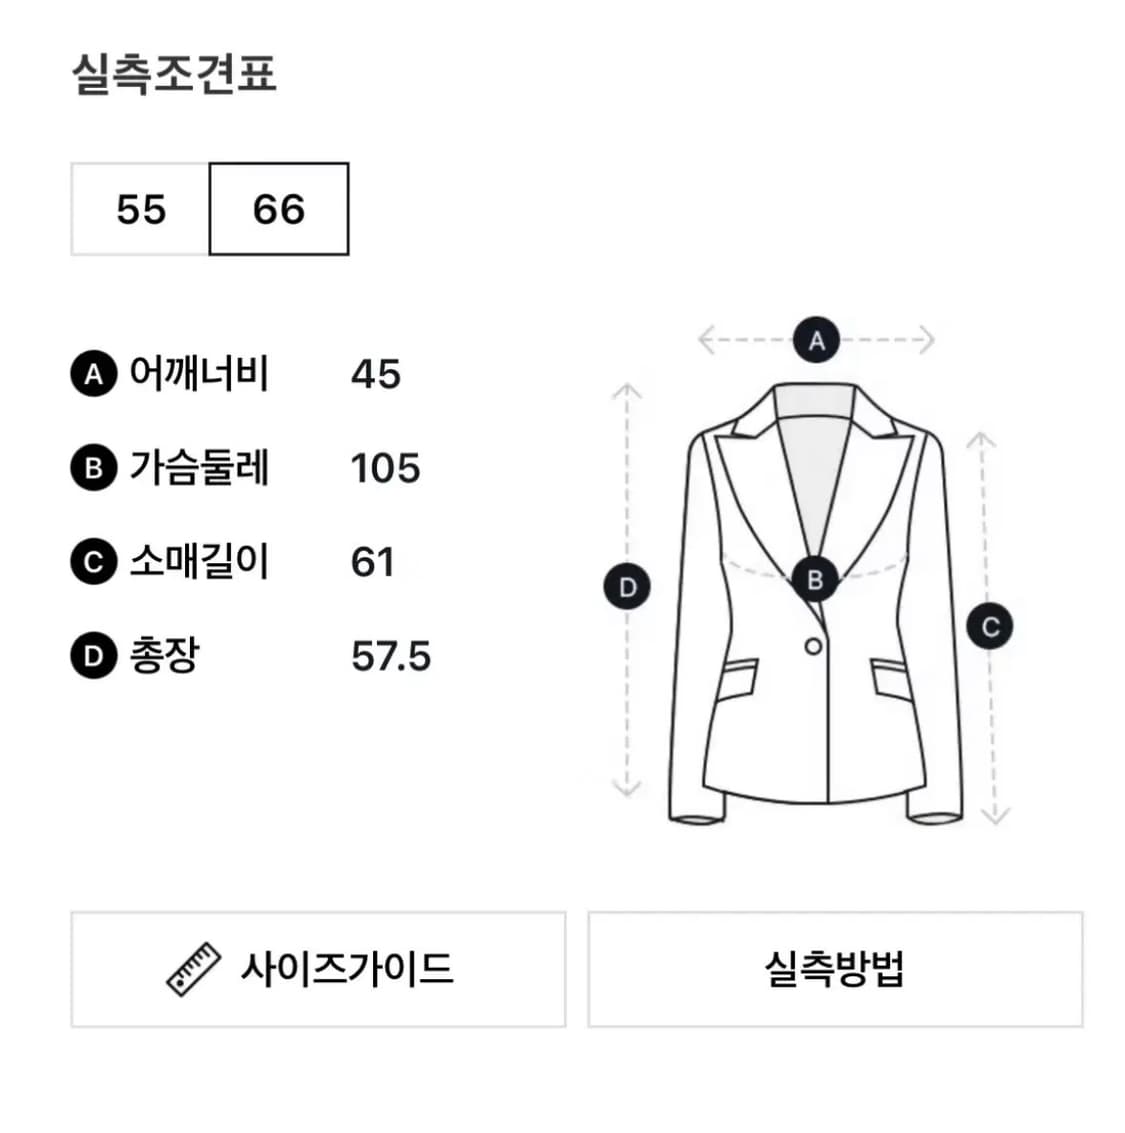Open the 실측방법 instructions
Image resolution: width=1125 pixels, height=1133 pixels.
coord(838,968)
